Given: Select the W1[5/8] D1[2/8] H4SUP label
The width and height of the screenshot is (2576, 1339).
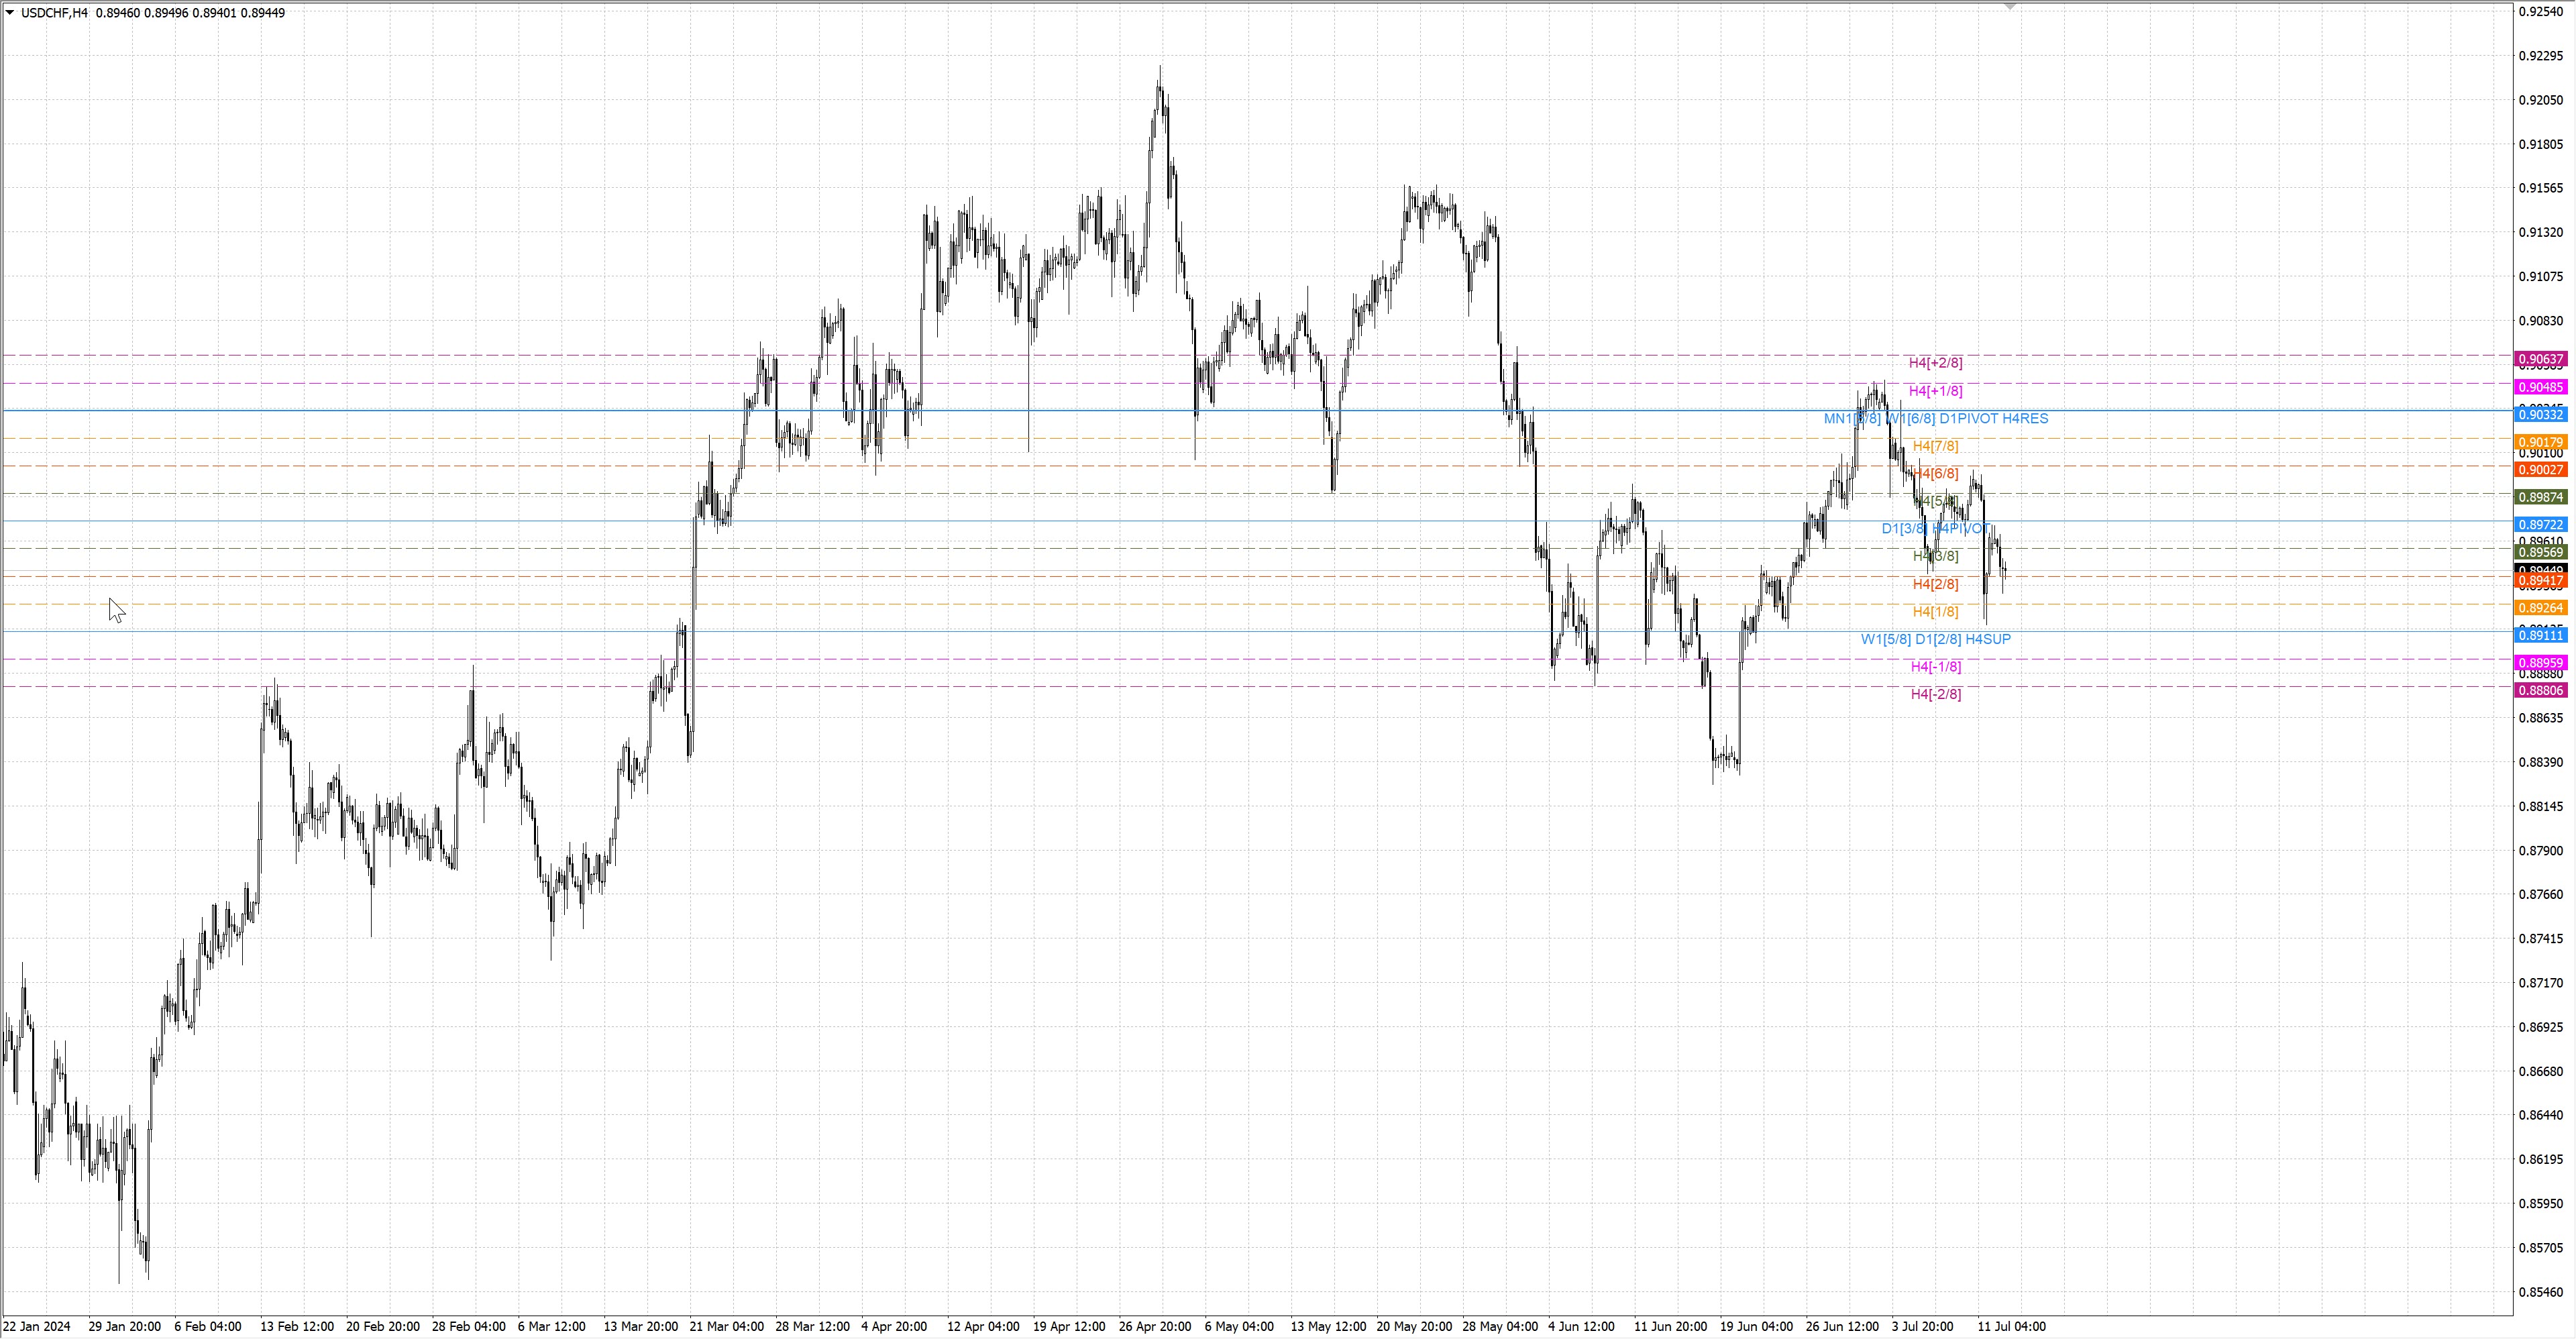Looking at the screenshot, I should (1935, 639).
